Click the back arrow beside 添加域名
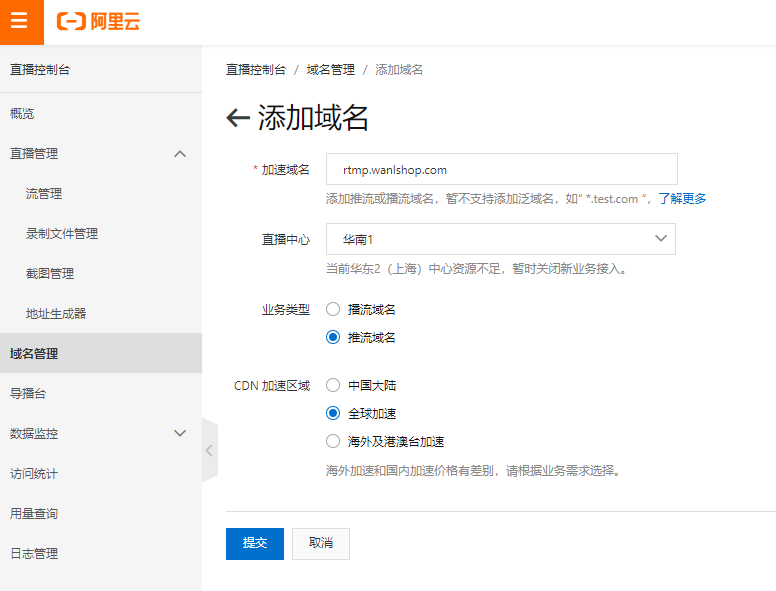Screen dimensions: 776x591 tap(238, 118)
